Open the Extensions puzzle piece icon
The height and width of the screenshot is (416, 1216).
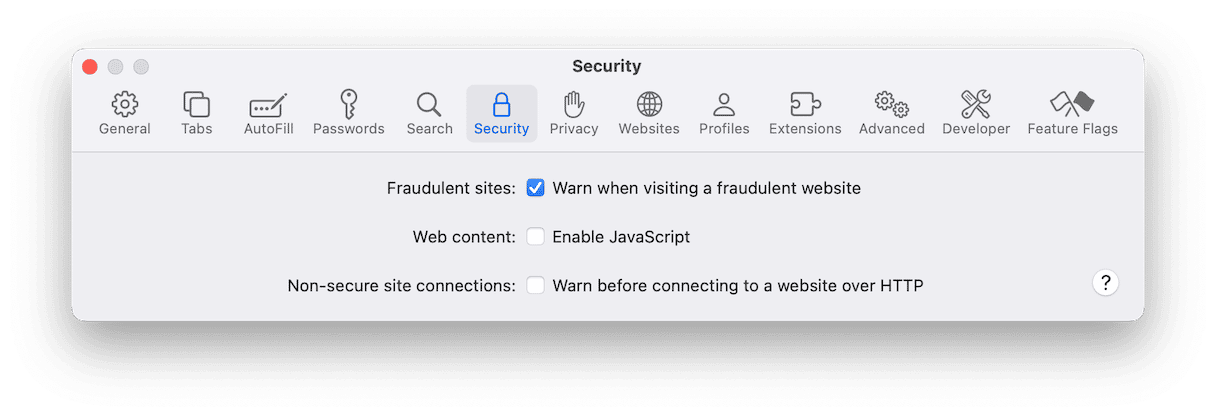[x=805, y=104]
